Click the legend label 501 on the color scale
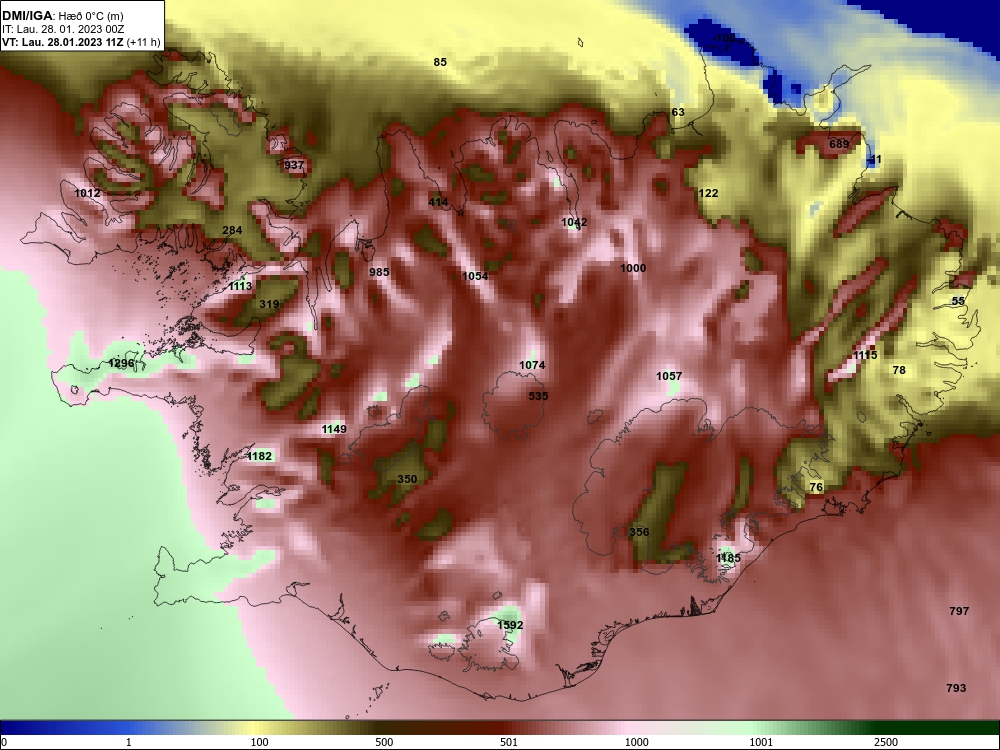 pos(509,742)
